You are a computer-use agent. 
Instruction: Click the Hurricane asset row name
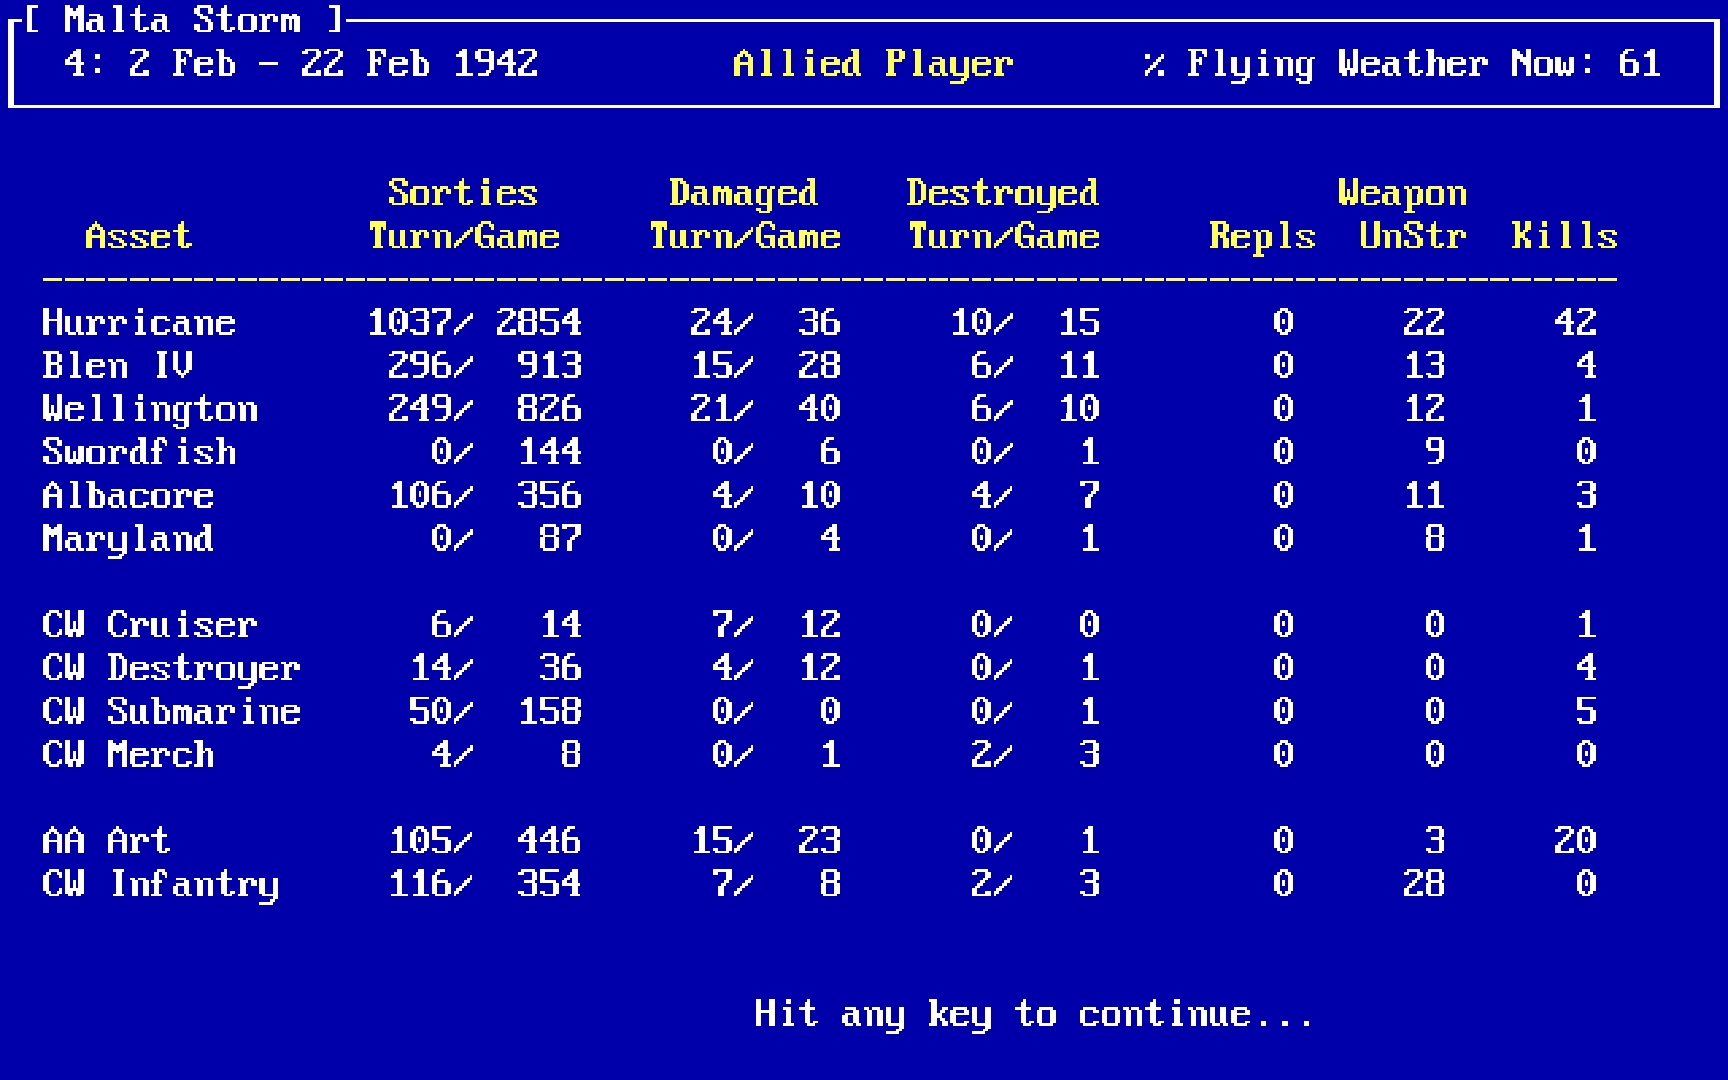click(139, 323)
